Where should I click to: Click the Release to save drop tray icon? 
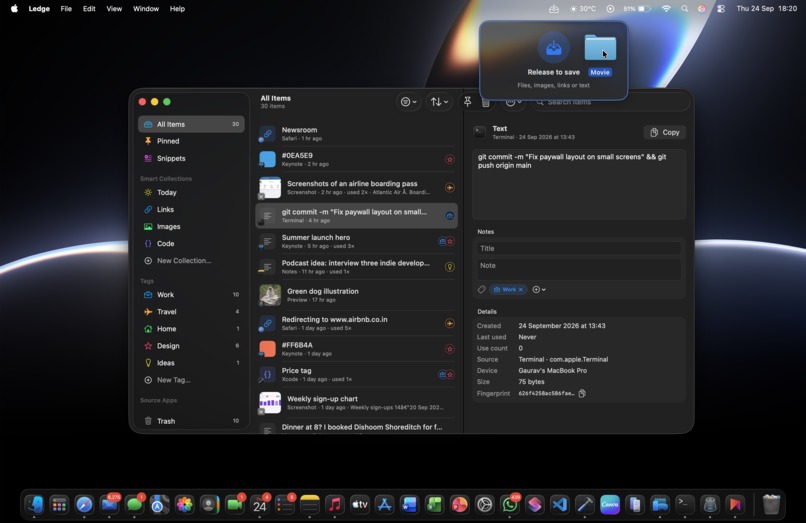(x=554, y=48)
